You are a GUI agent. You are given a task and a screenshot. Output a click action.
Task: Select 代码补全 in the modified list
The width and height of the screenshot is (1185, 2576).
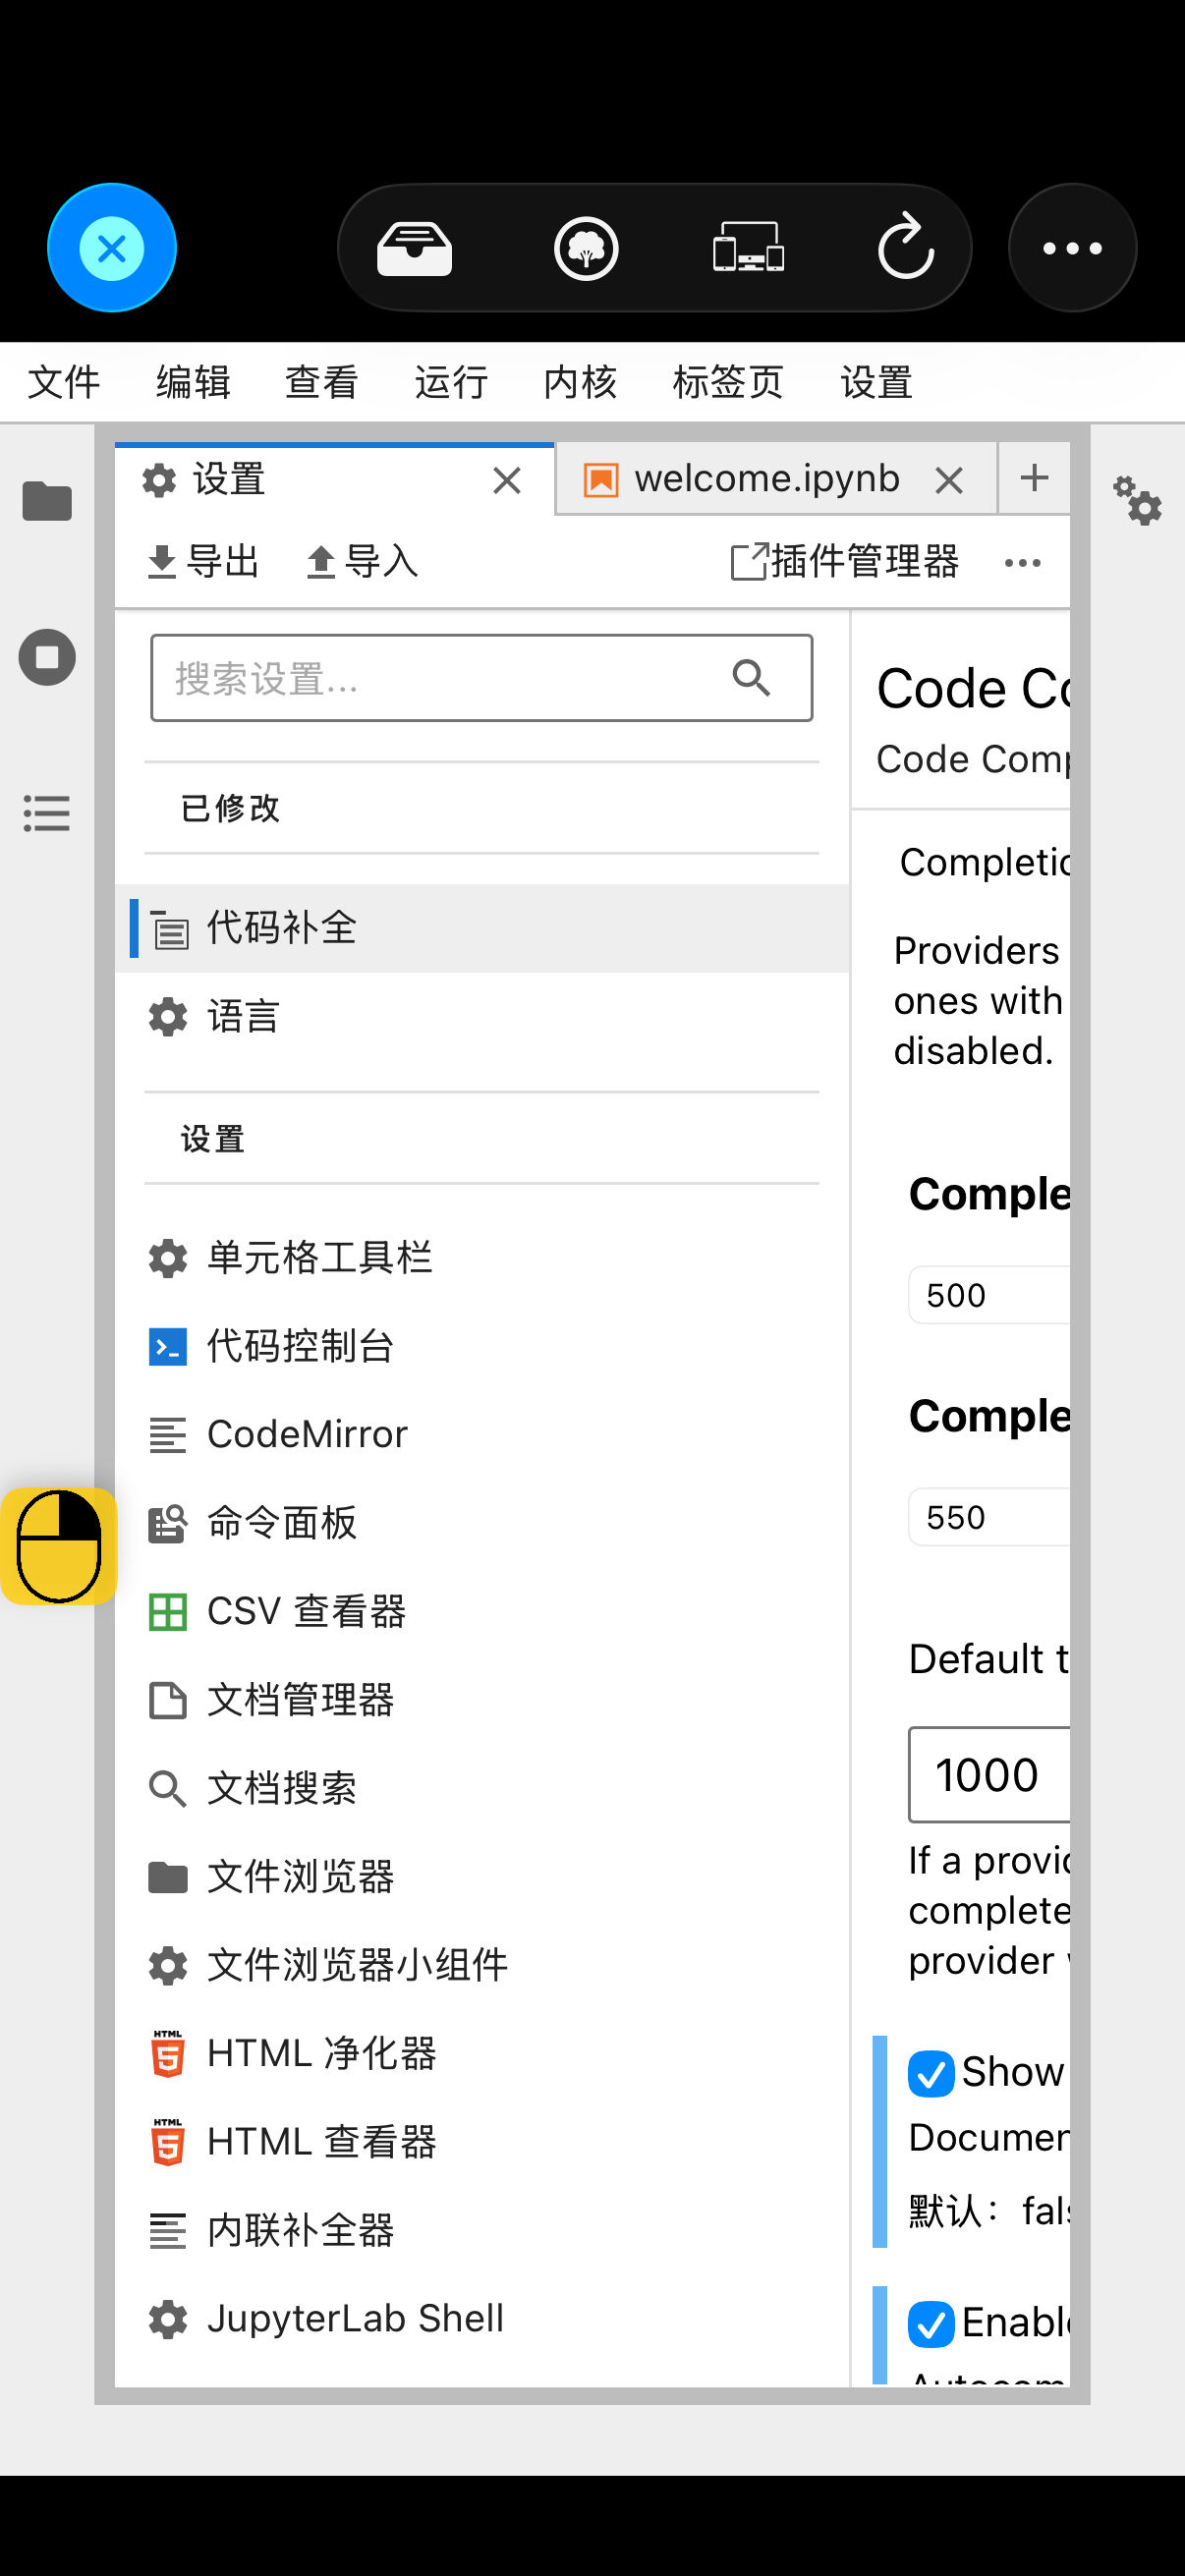pos(482,928)
